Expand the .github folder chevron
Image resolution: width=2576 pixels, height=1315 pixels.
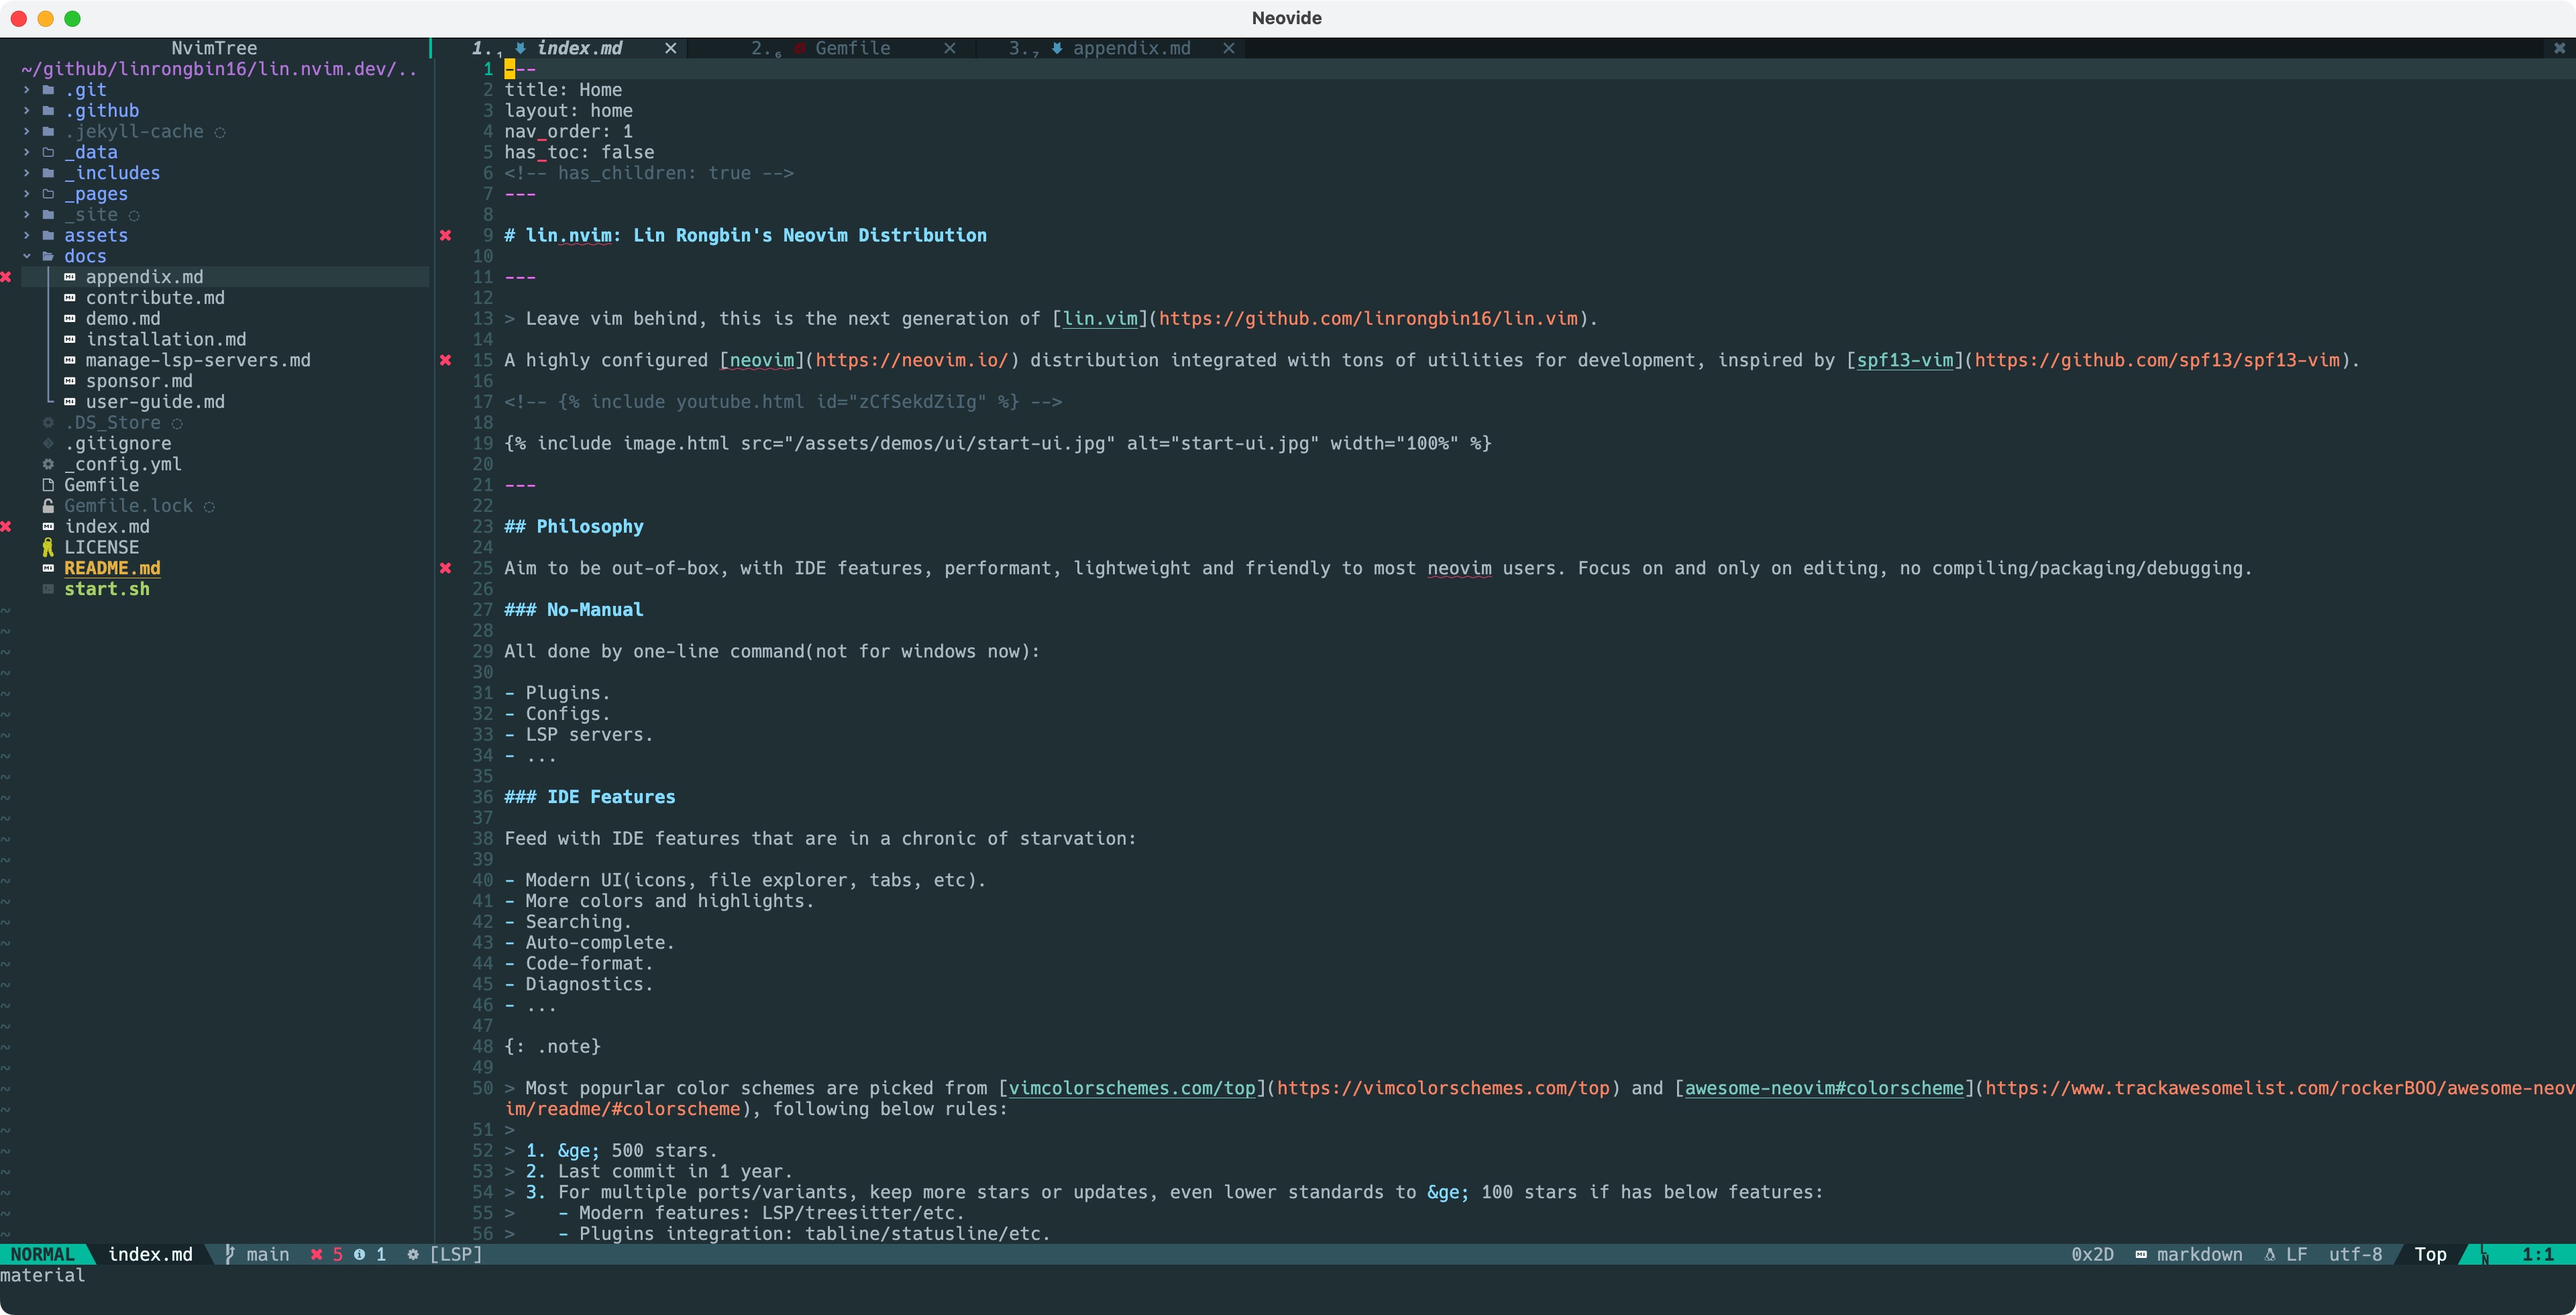point(27,111)
